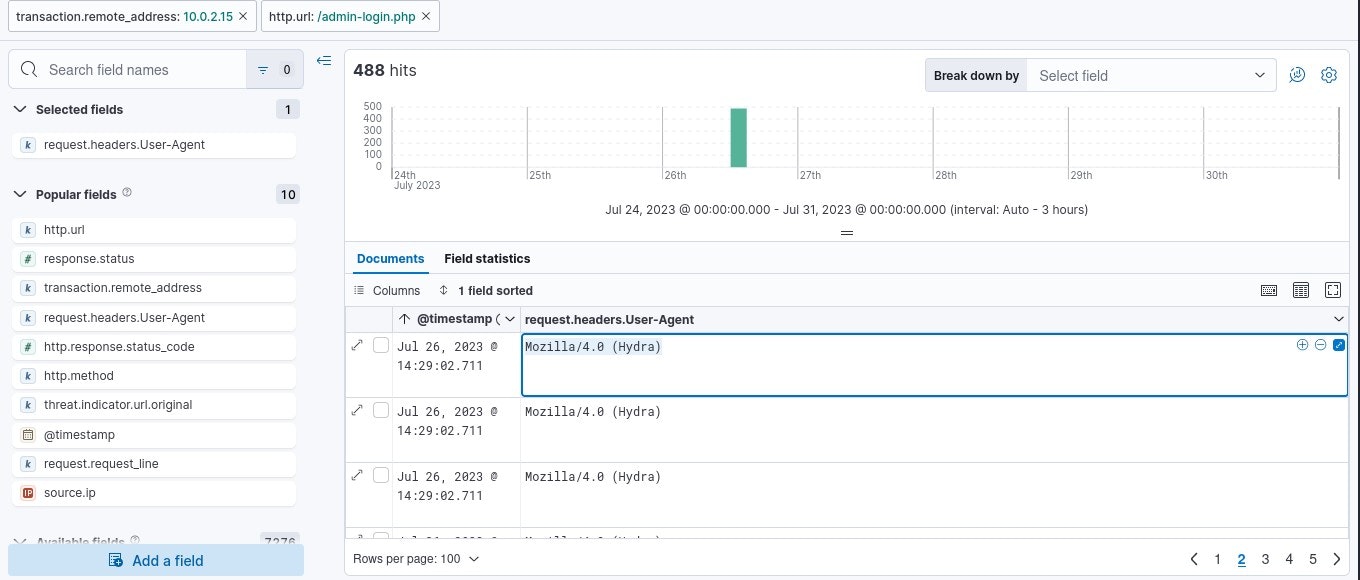Go to results page 3
The height and width of the screenshot is (580, 1360).
pyautogui.click(x=1265, y=559)
